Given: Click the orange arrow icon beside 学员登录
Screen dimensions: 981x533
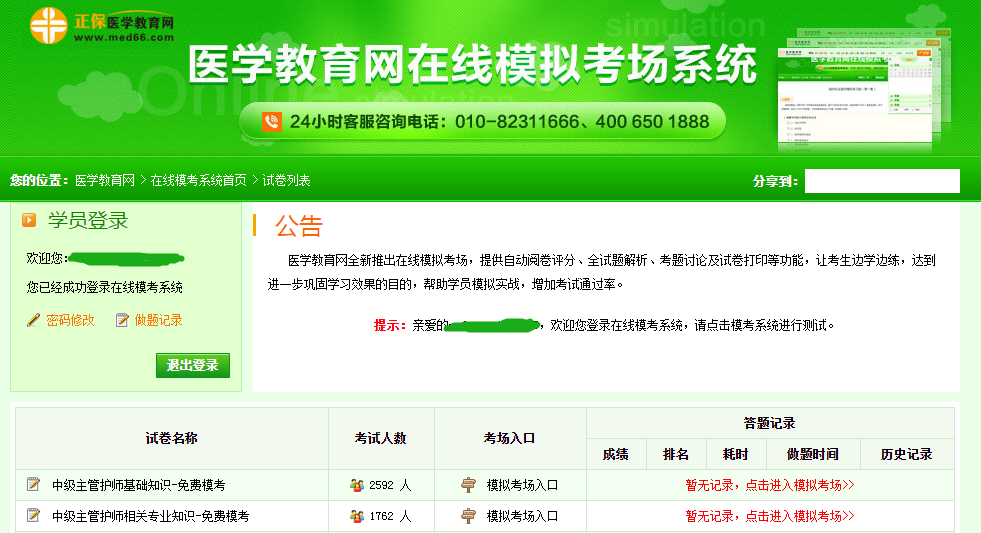Looking at the screenshot, I should click(29, 221).
